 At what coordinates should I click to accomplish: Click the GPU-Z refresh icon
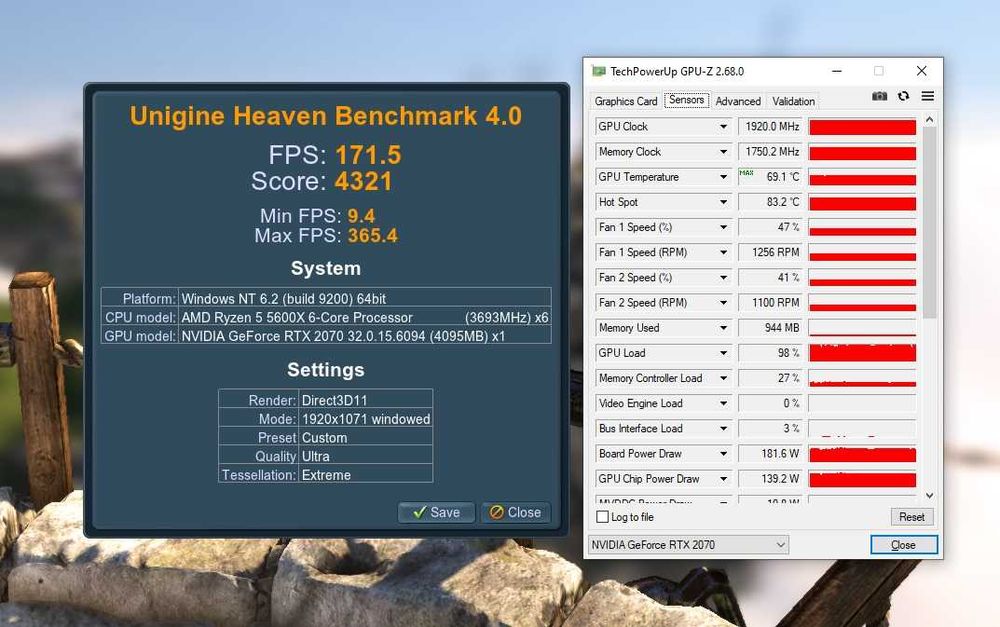(x=903, y=96)
